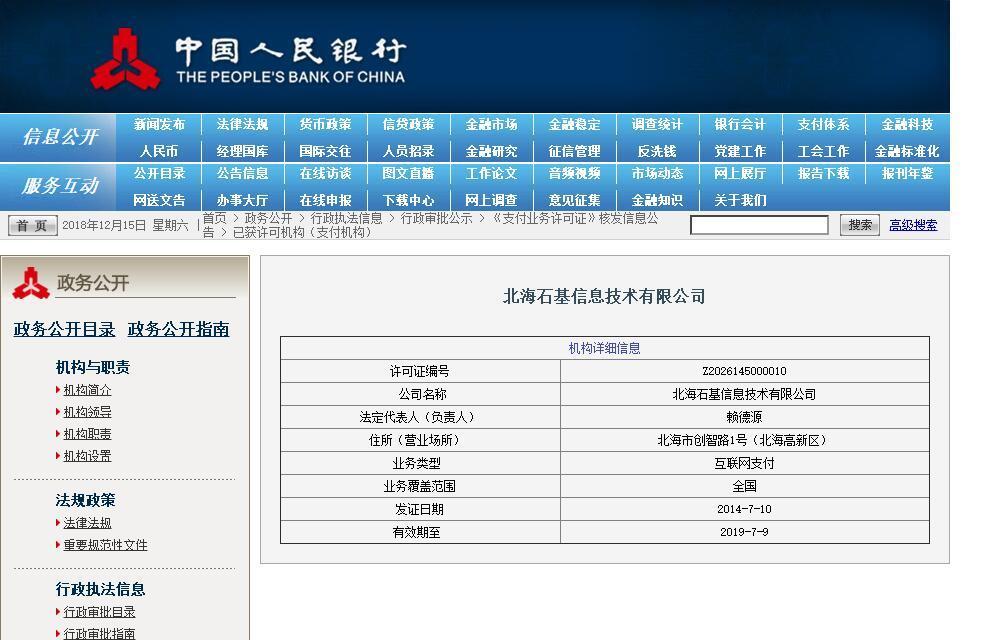Open 在线访谈 page

(325, 173)
